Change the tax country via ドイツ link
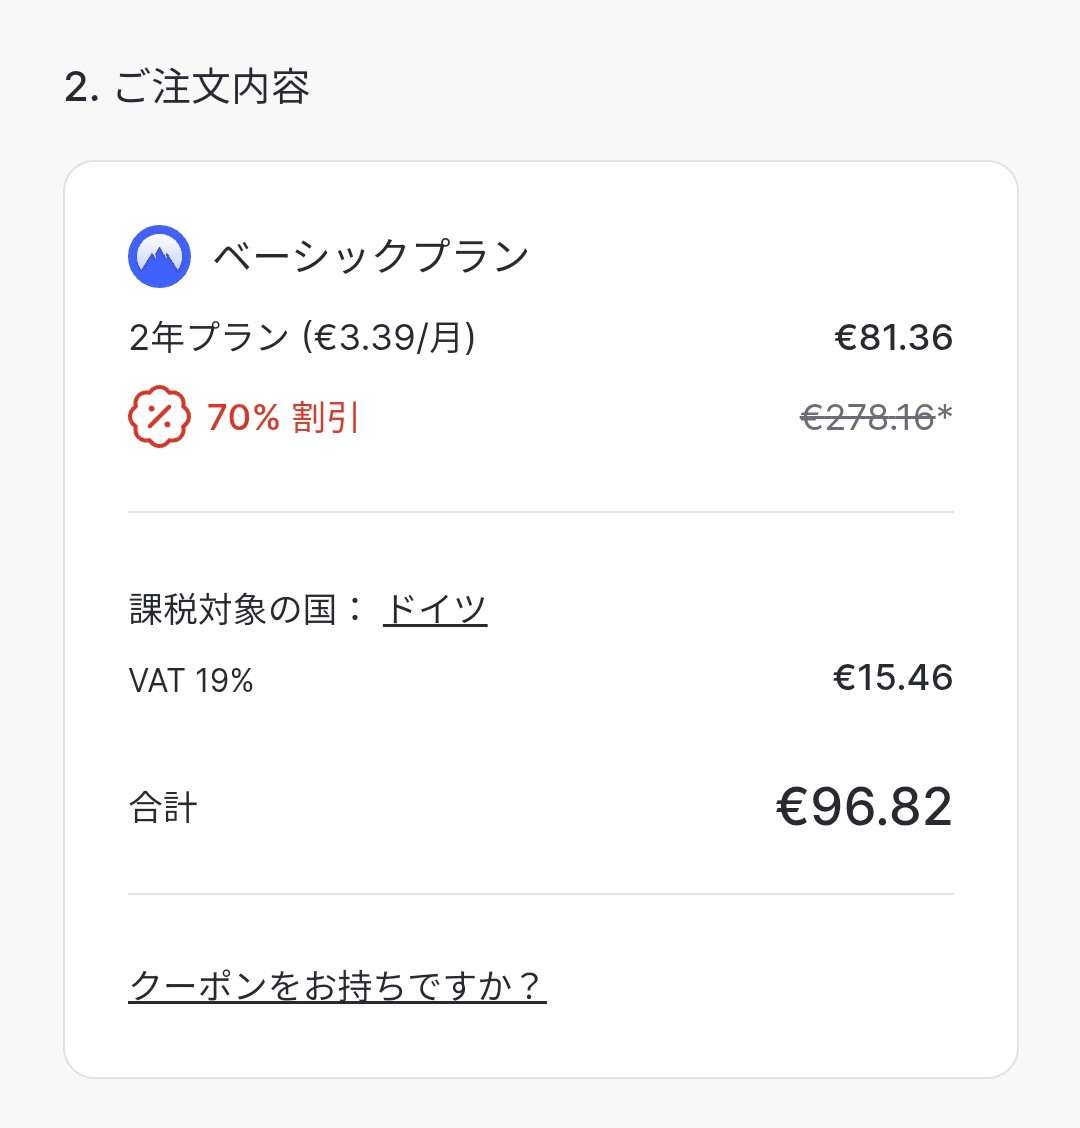The image size is (1080, 1128). [435, 608]
